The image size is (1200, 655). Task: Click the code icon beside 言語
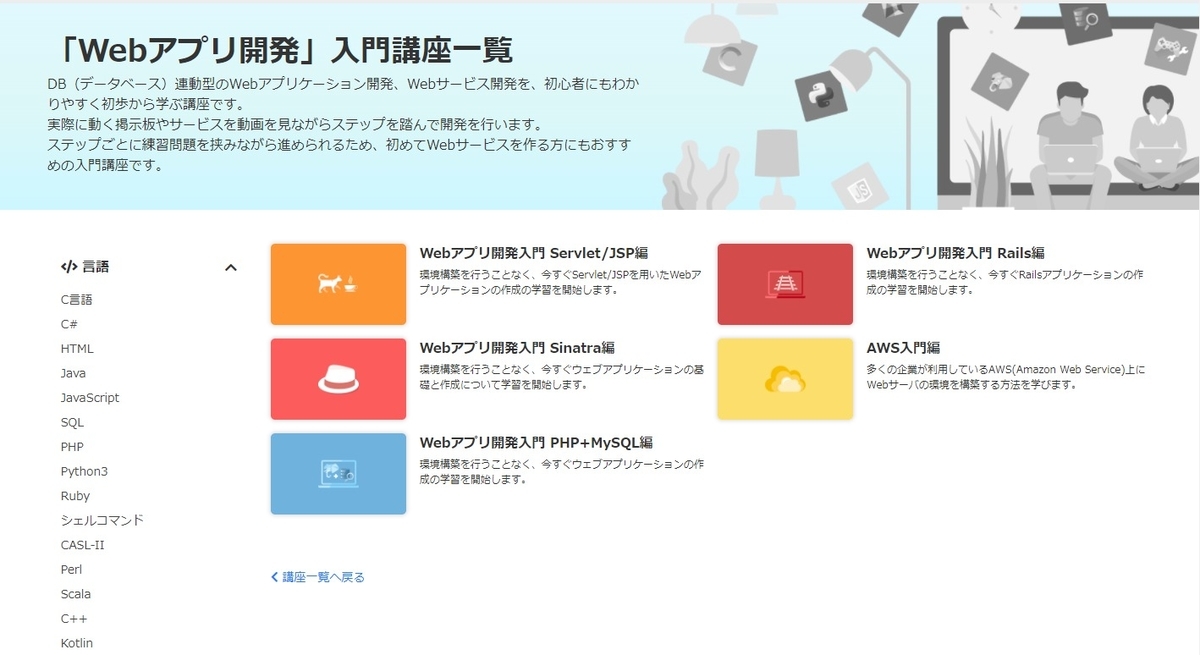(69, 267)
